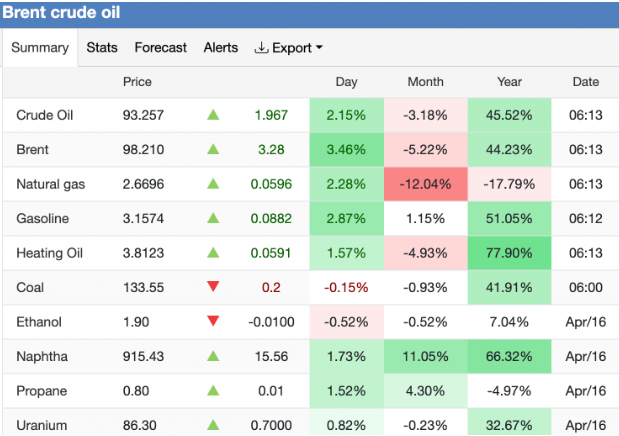Sort by the Month column header

[426, 82]
